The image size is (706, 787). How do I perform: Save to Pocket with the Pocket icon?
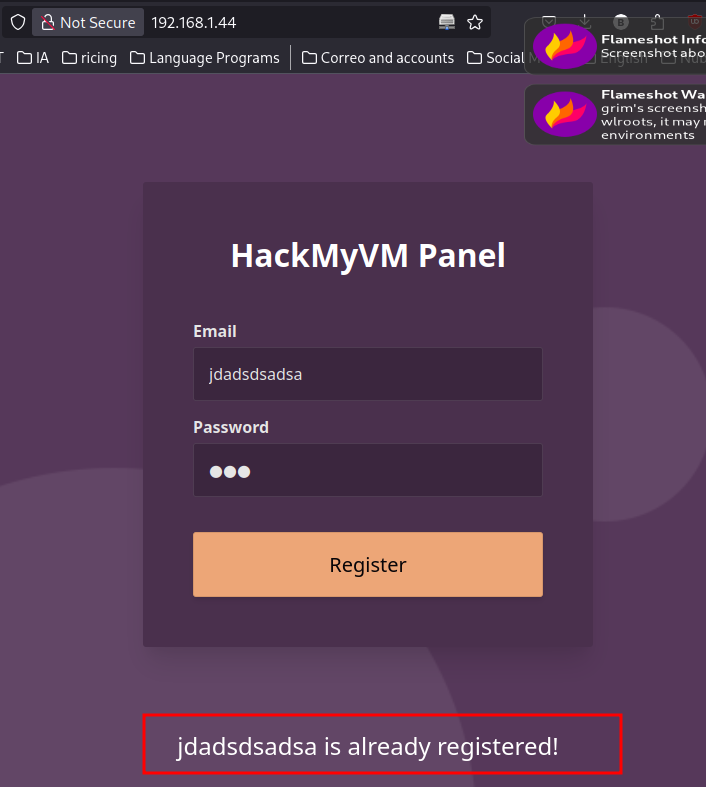[549, 22]
